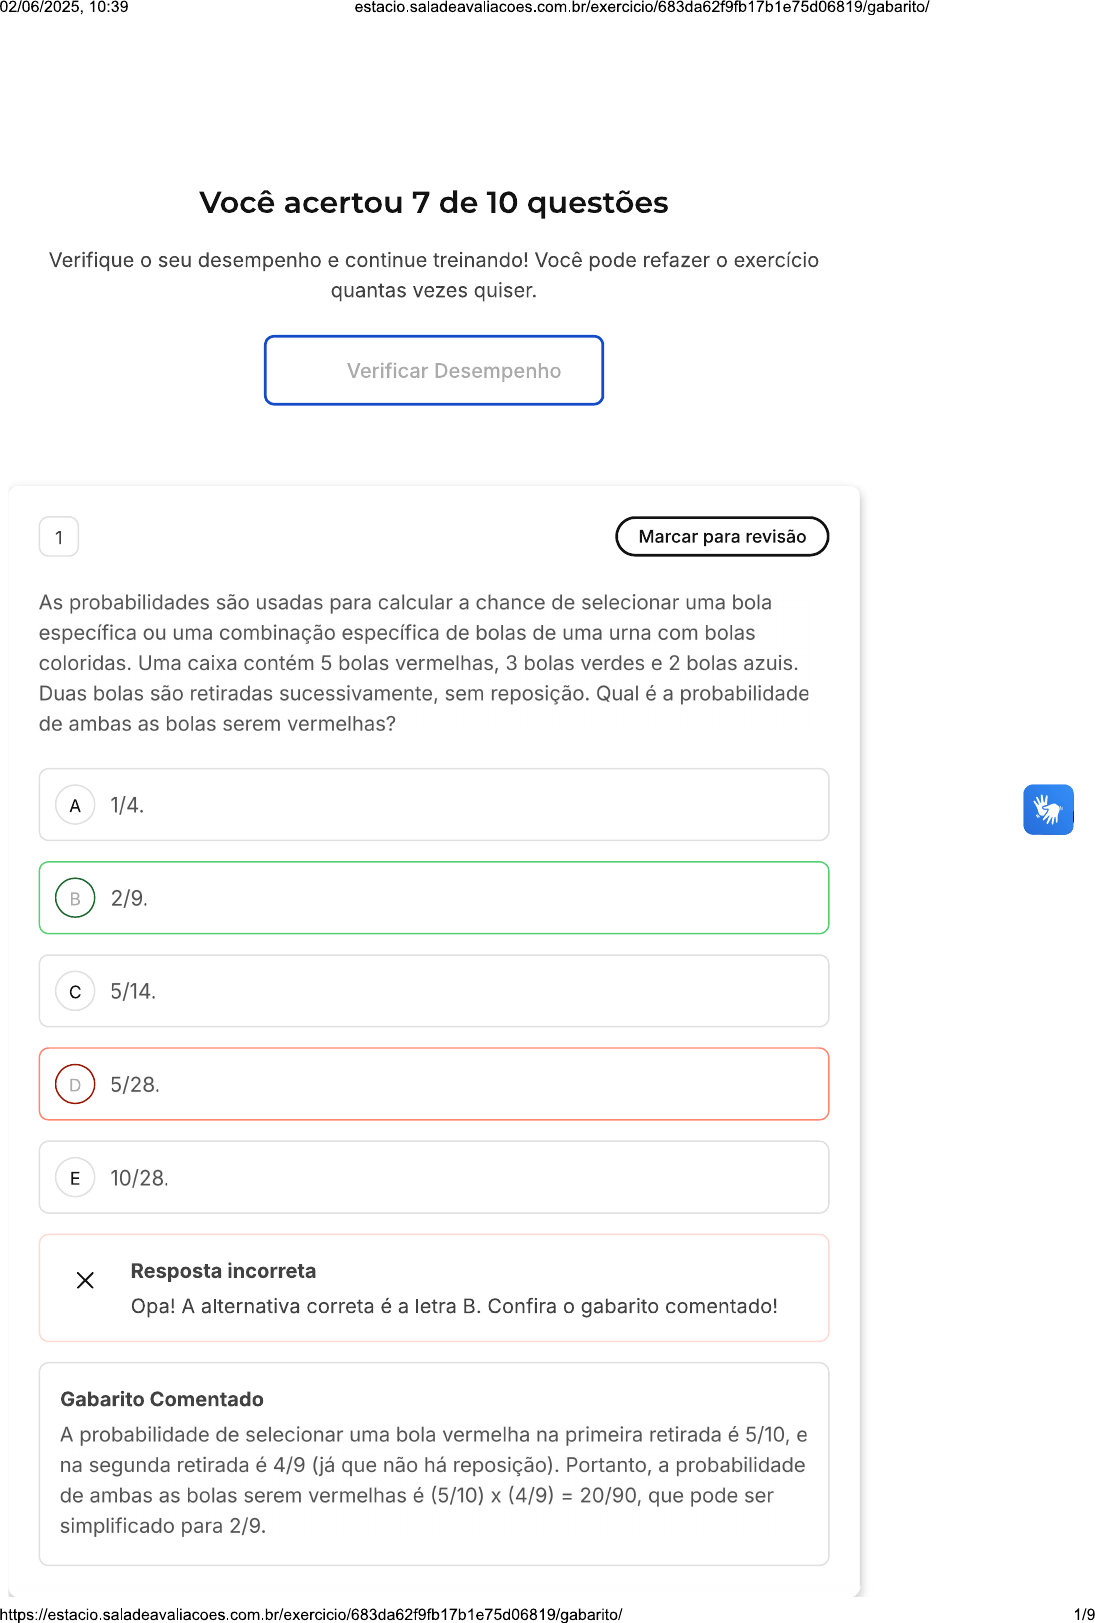Click the URL in page header

(642, 7)
